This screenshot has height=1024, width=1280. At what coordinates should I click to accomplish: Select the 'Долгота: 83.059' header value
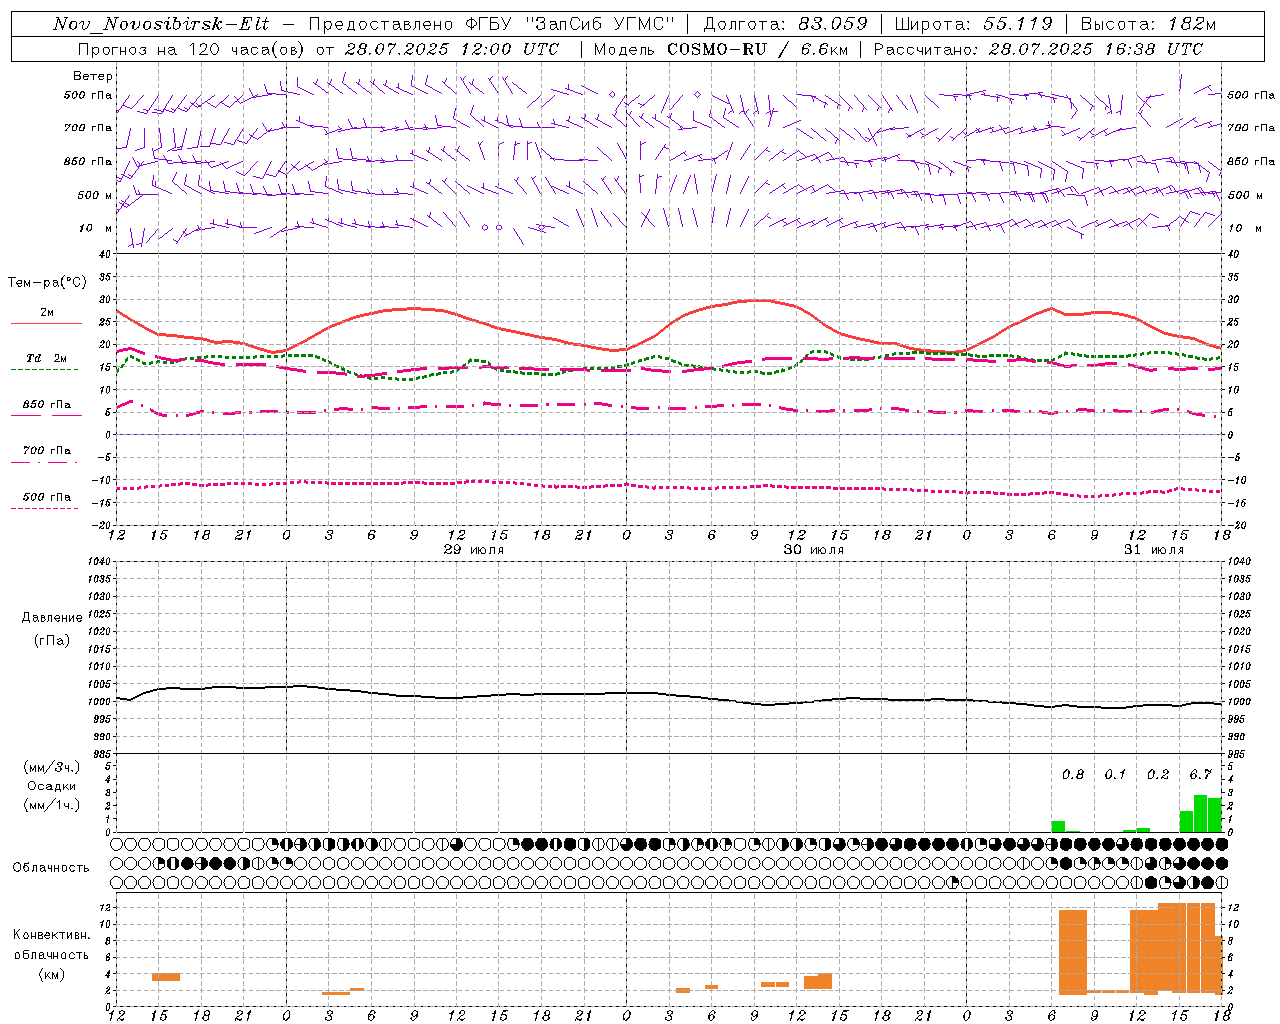(x=786, y=24)
